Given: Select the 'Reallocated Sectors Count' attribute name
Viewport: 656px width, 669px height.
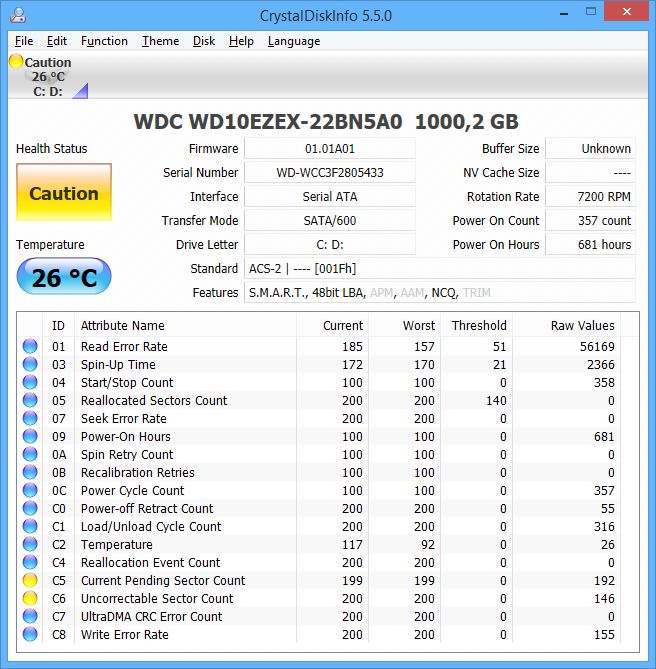Looking at the screenshot, I should [x=154, y=401].
